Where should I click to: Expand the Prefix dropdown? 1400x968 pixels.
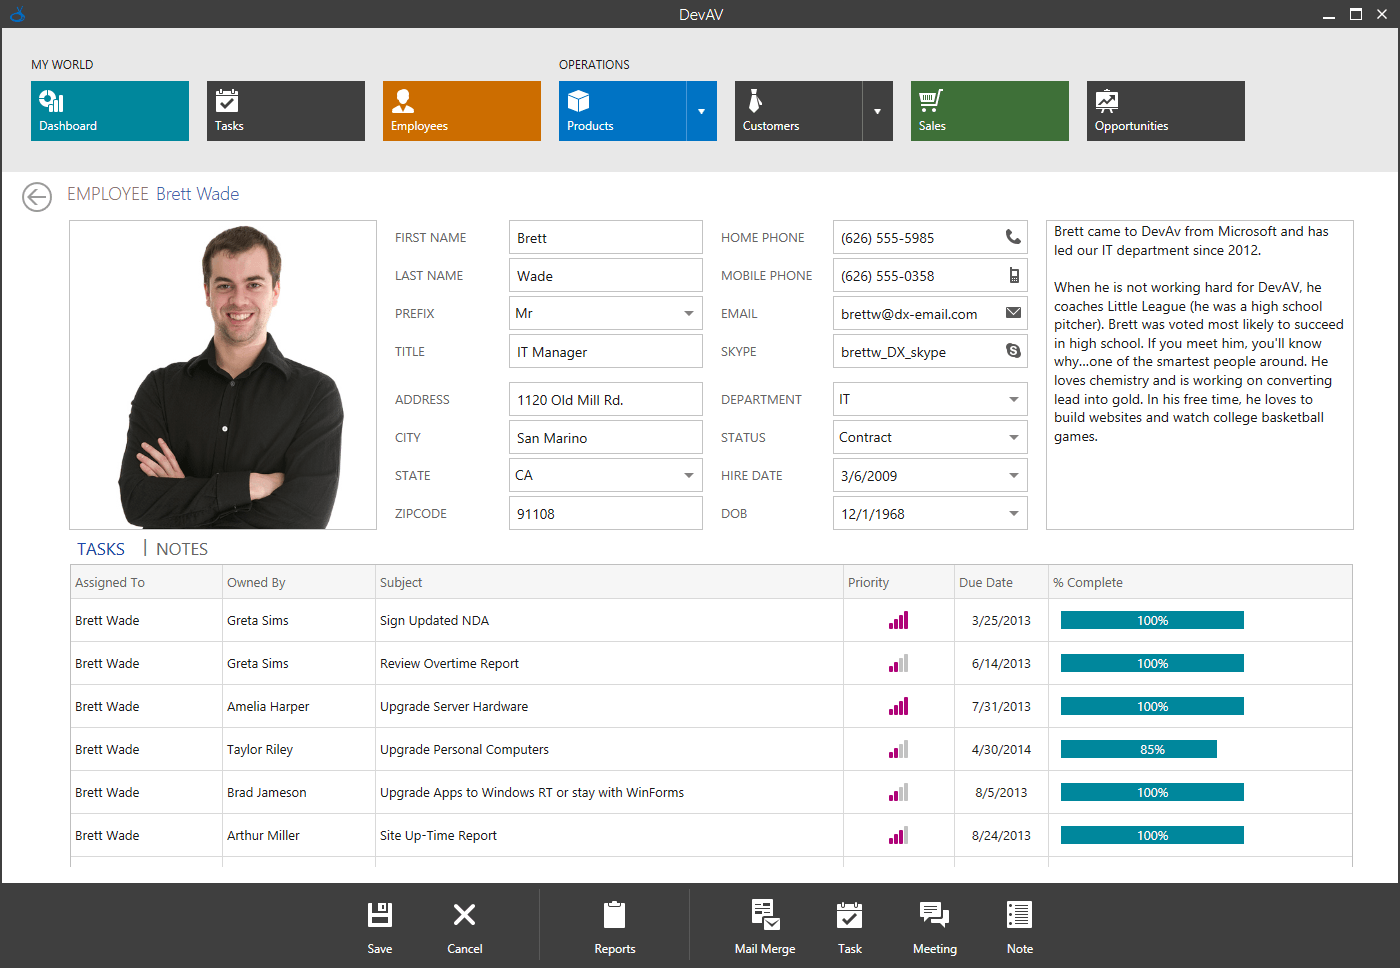(688, 314)
